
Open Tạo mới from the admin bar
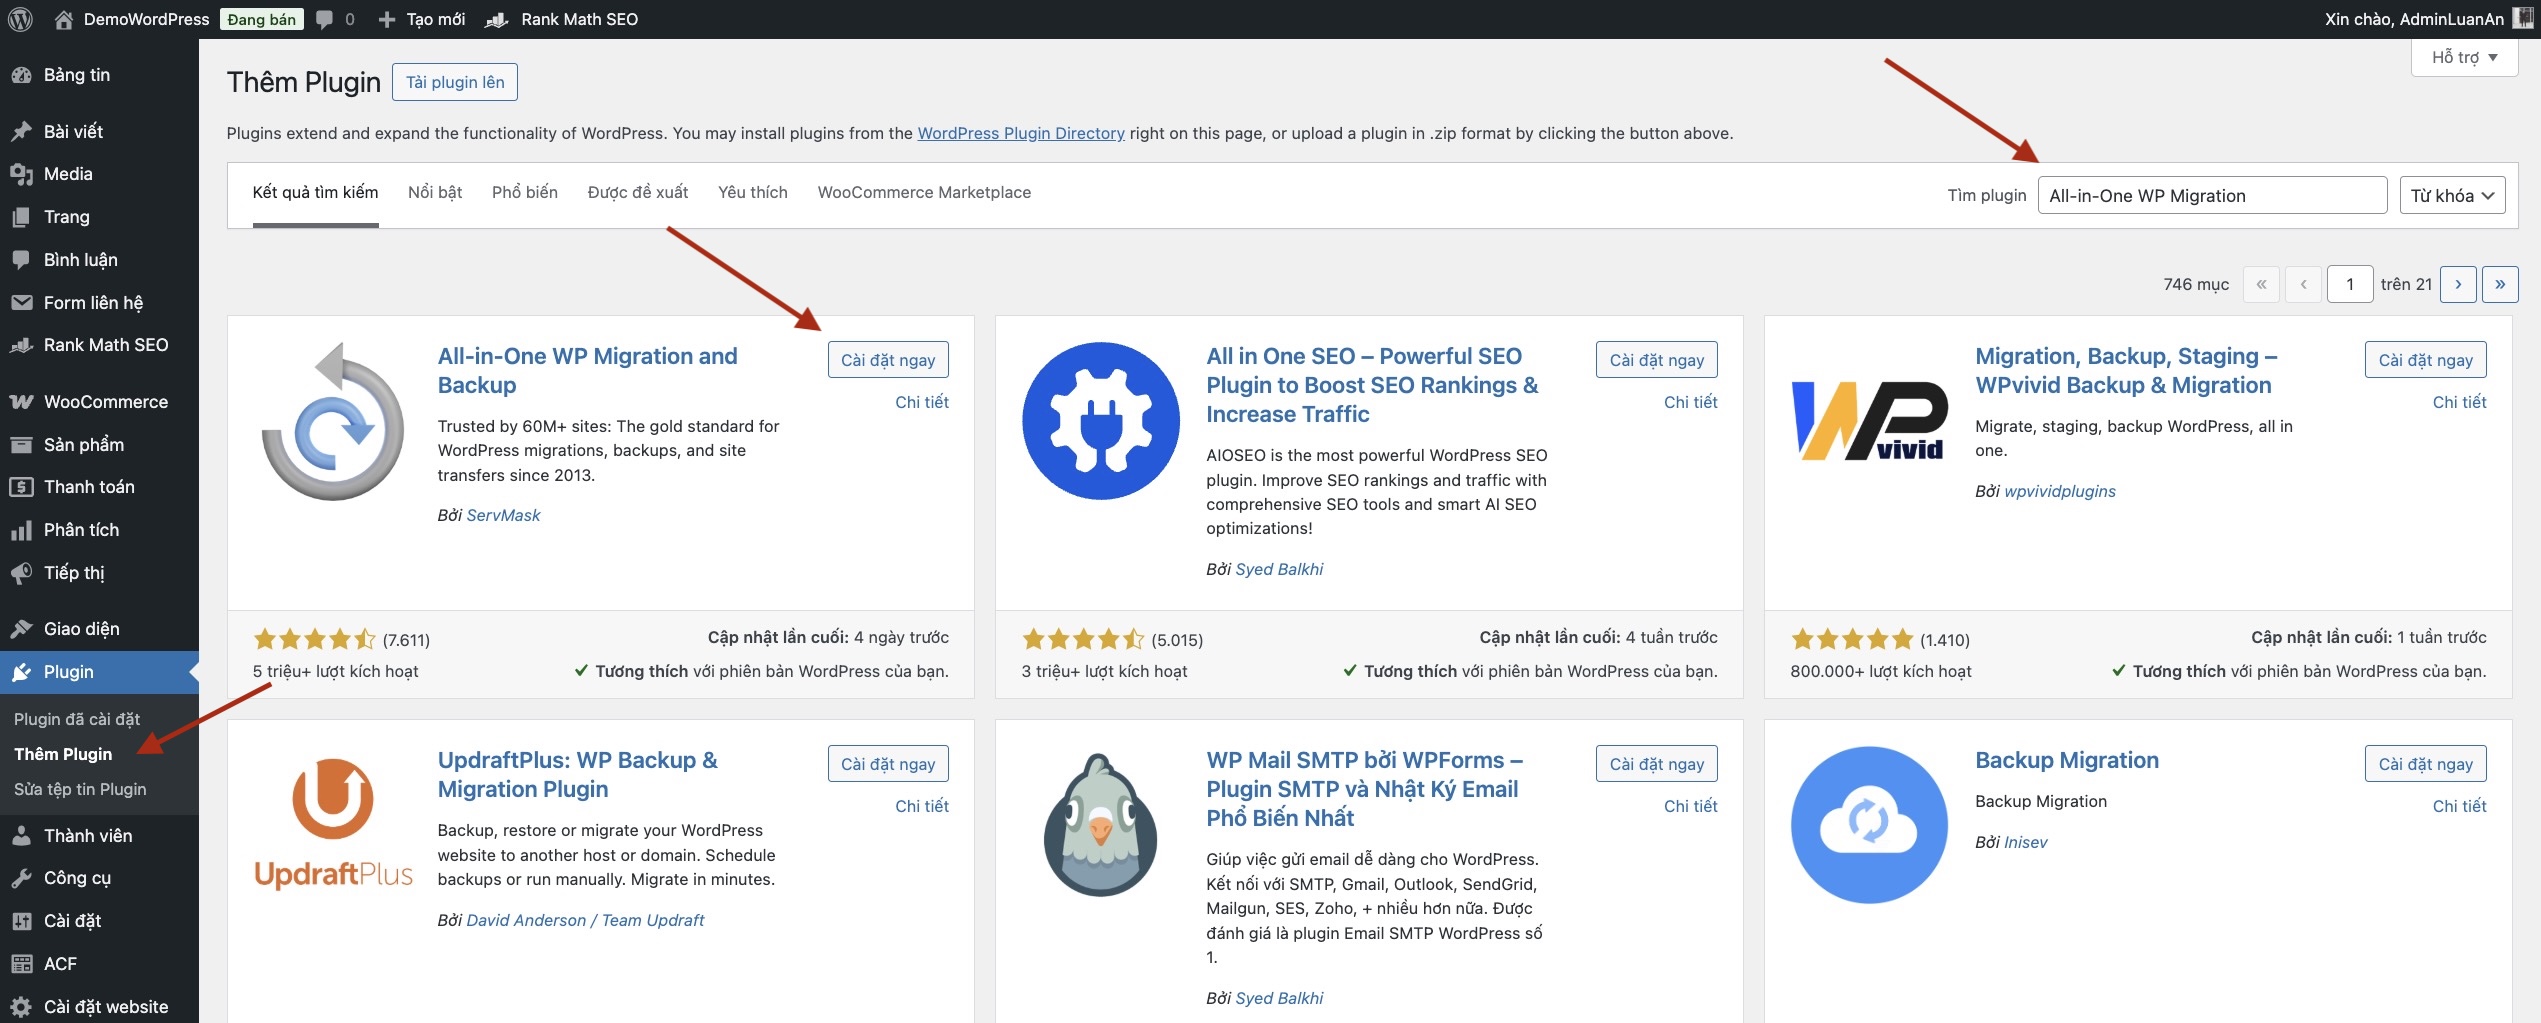coord(421,19)
